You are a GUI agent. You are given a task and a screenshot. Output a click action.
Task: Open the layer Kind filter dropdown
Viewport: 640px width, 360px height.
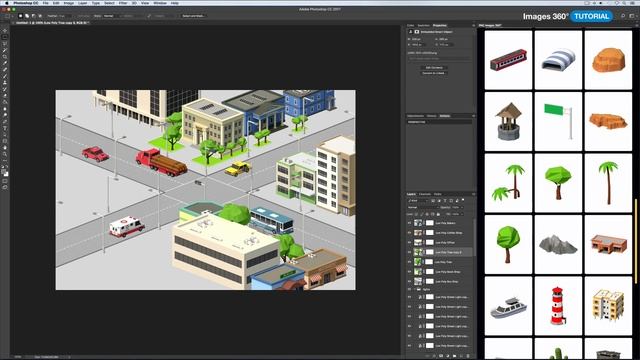point(418,201)
